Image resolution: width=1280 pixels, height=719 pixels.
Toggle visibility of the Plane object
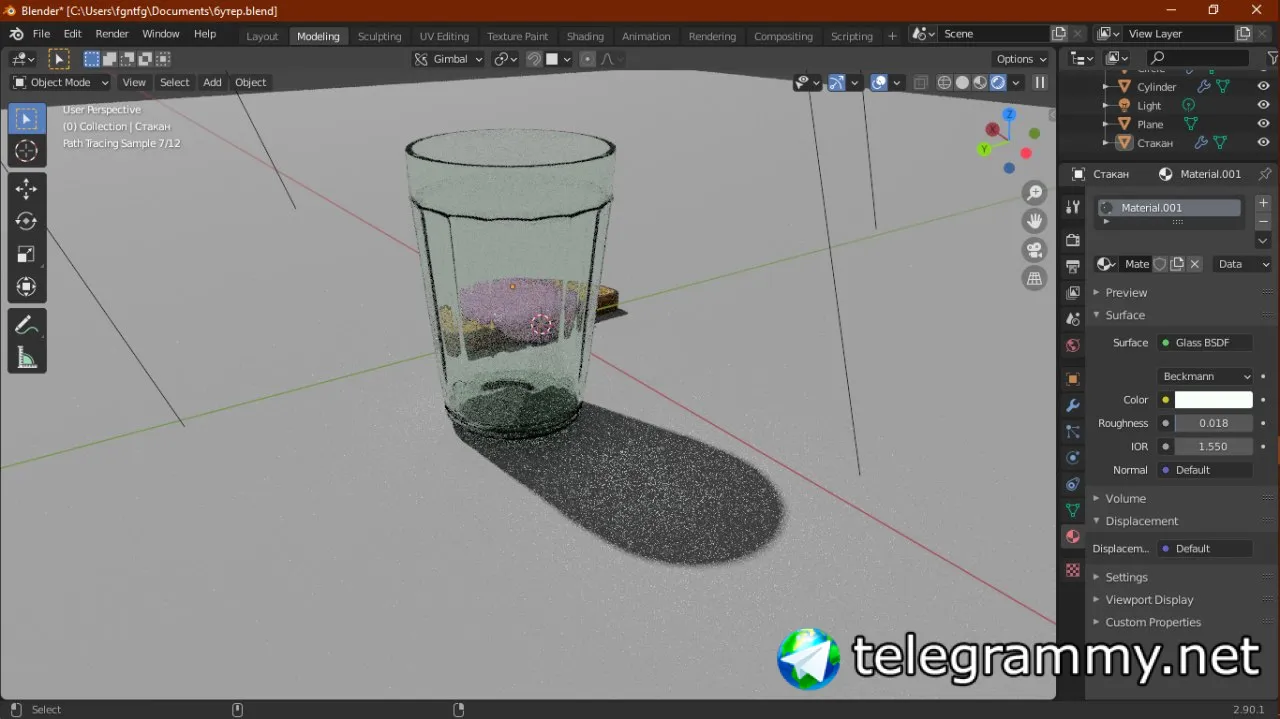tap(1263, 124)
